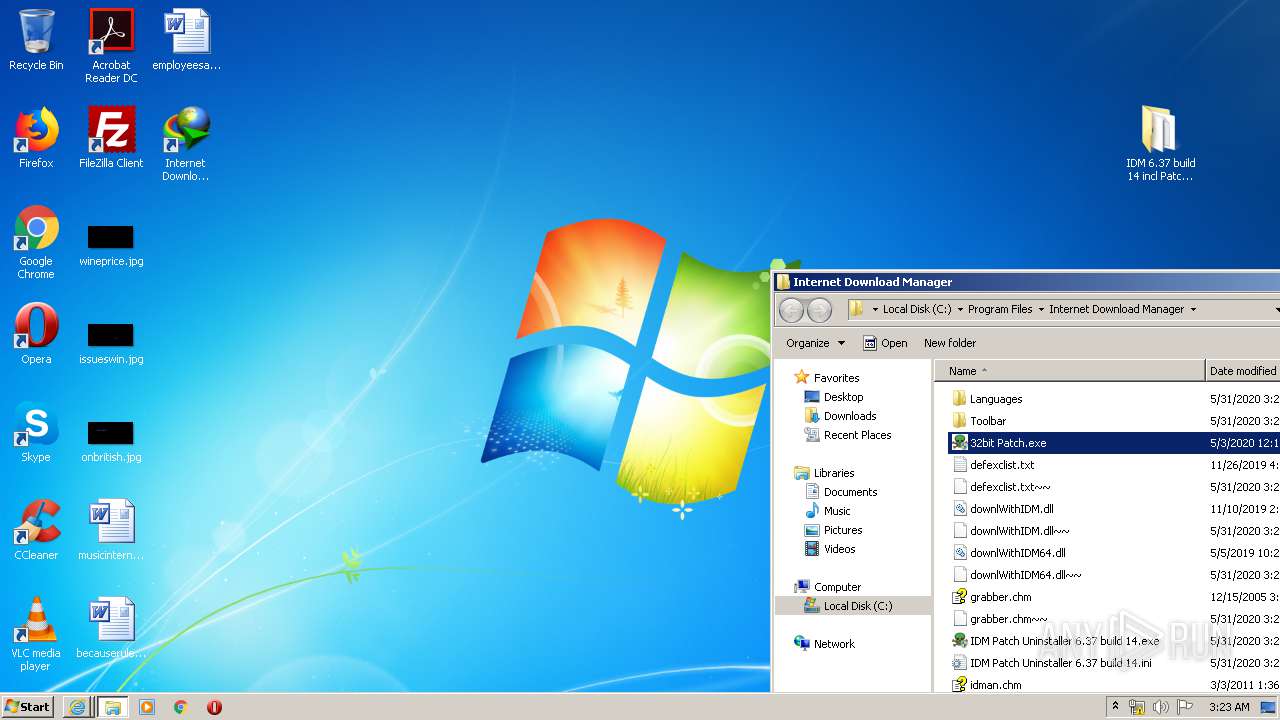1280x720 pixels.
Task: Expand the arrow before Local Disk (C:) breadcrumb
Action: point(875,310)
